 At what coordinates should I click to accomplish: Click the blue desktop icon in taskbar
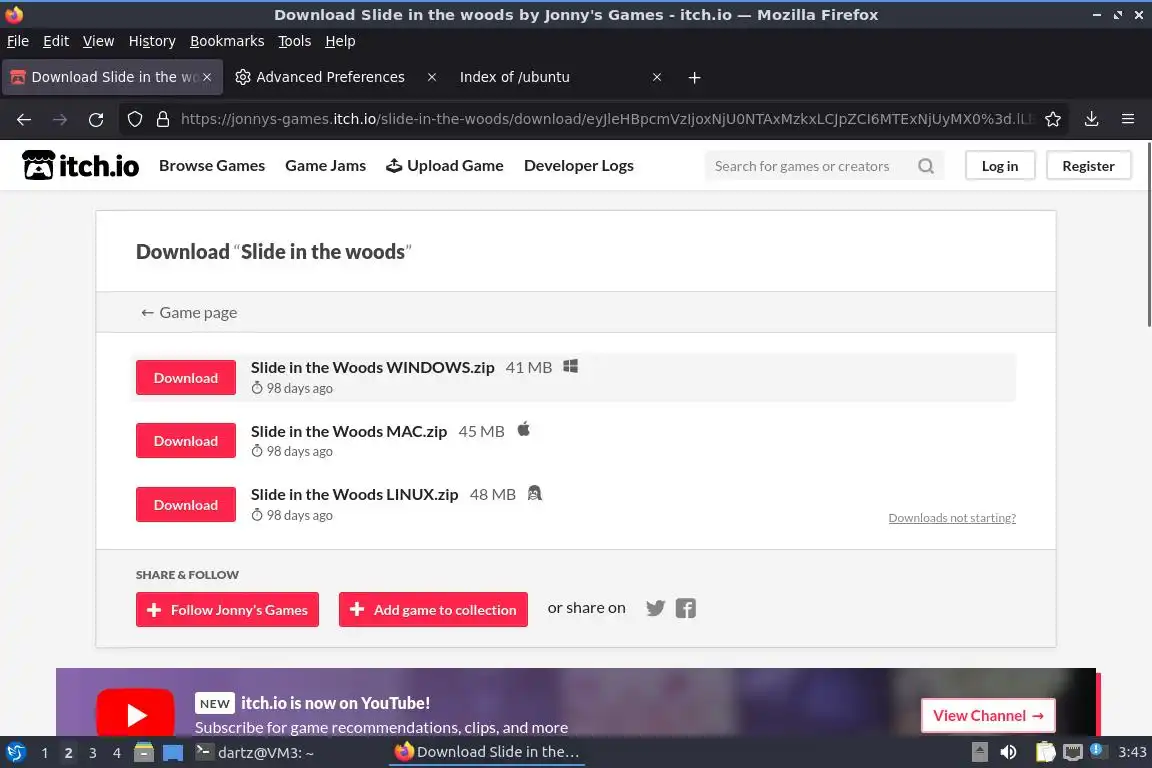[x=173, y=753]
